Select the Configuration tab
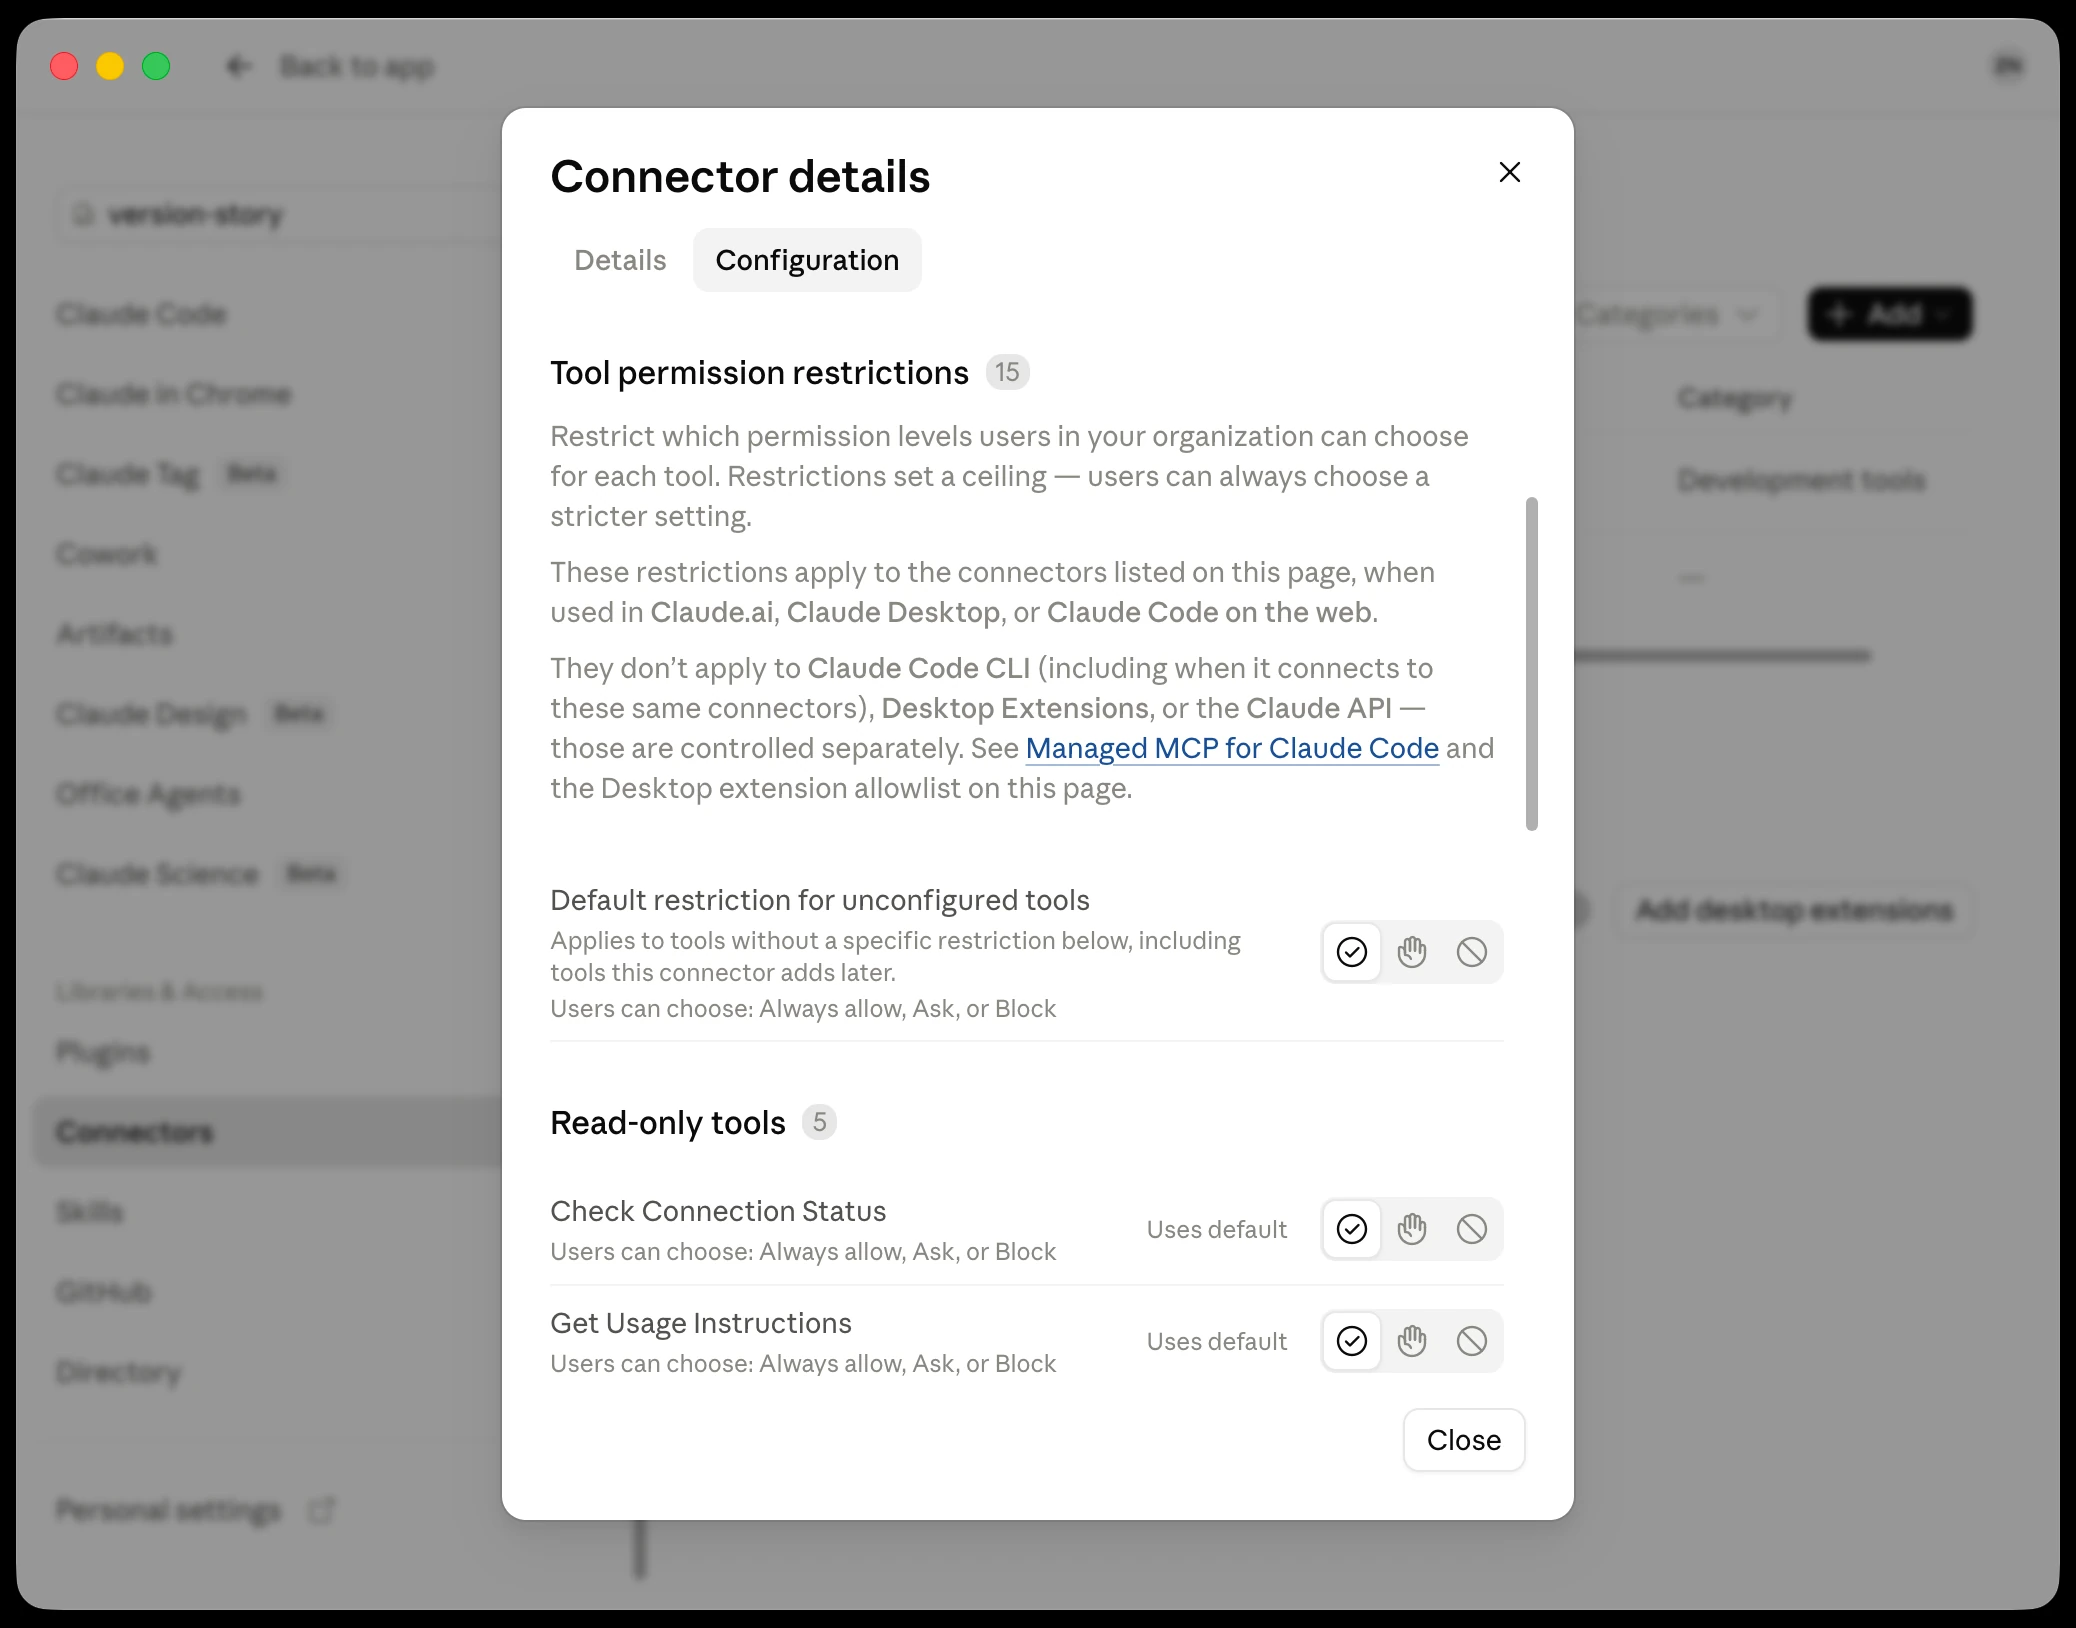Screen dimensions: 2076x1628 click(807, 260)
